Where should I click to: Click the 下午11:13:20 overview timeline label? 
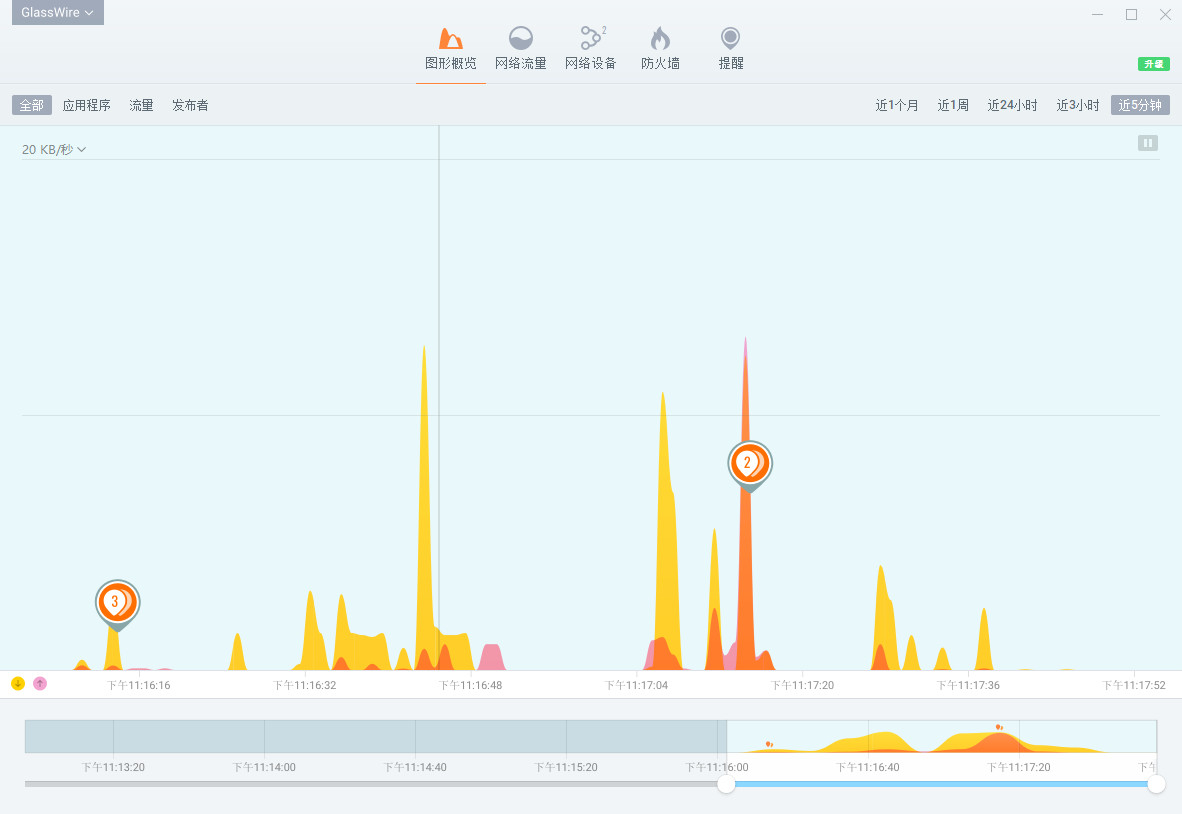(113, 767)
